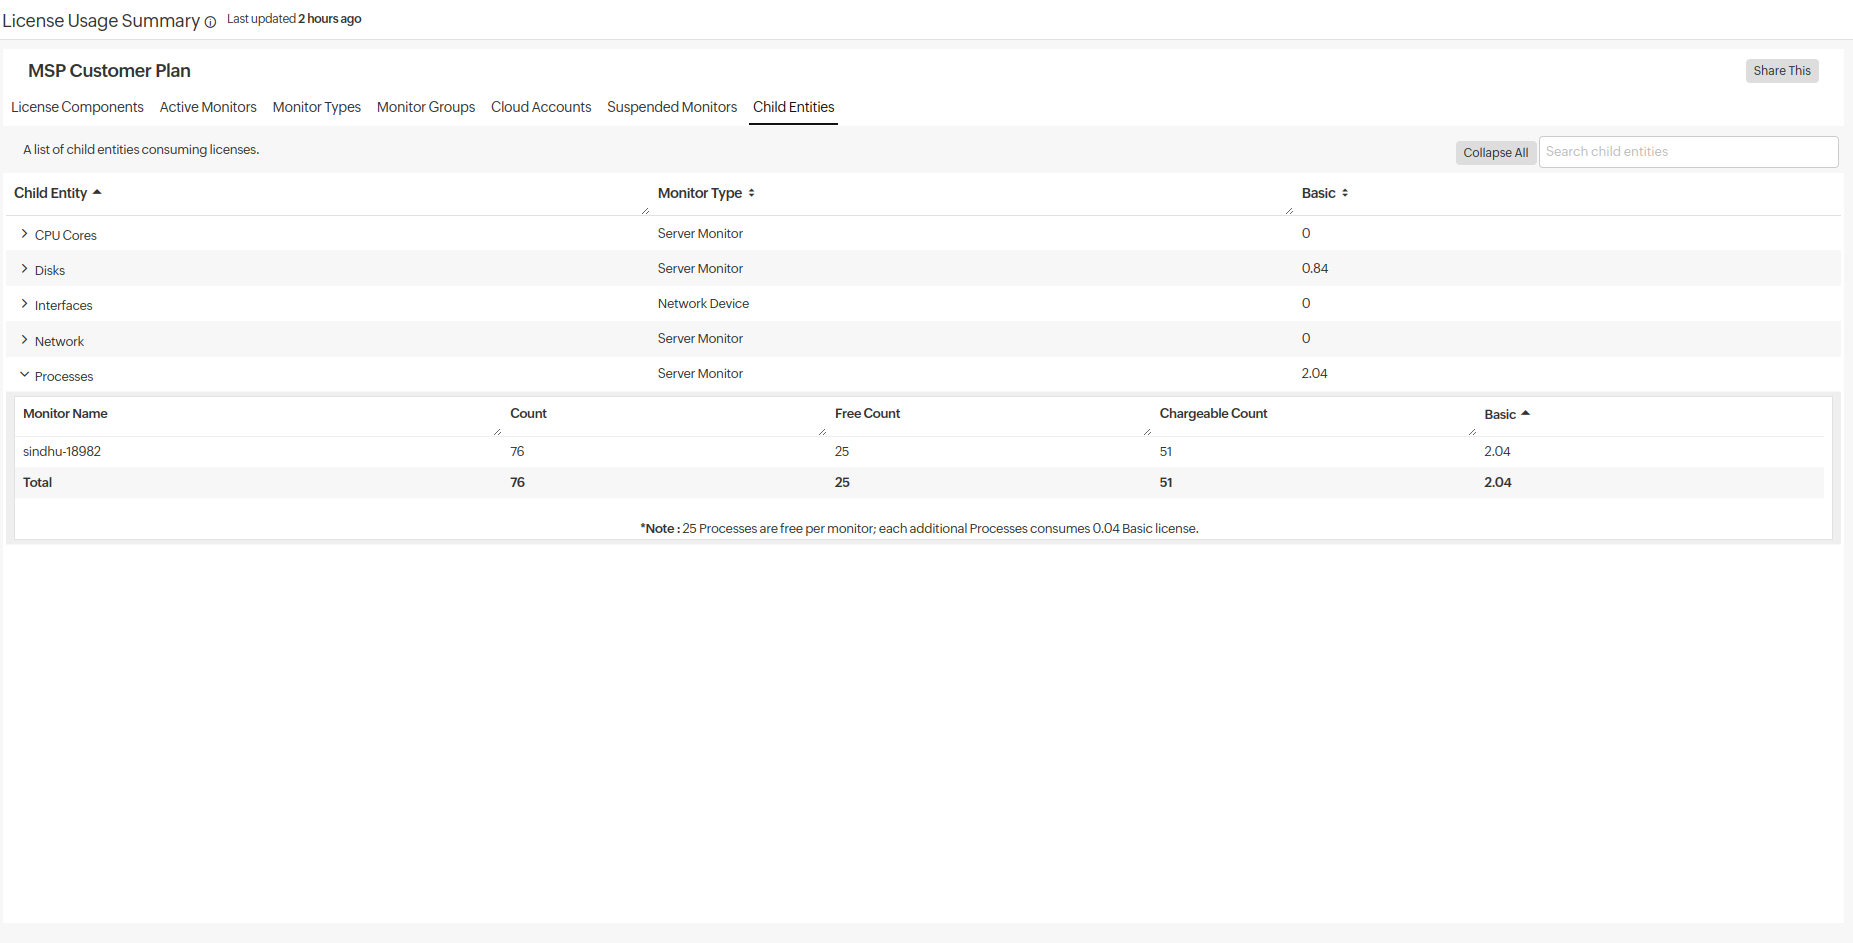Click the info icon beside License Usage Summary
The image size is (1853, 943).
(210, 22)
